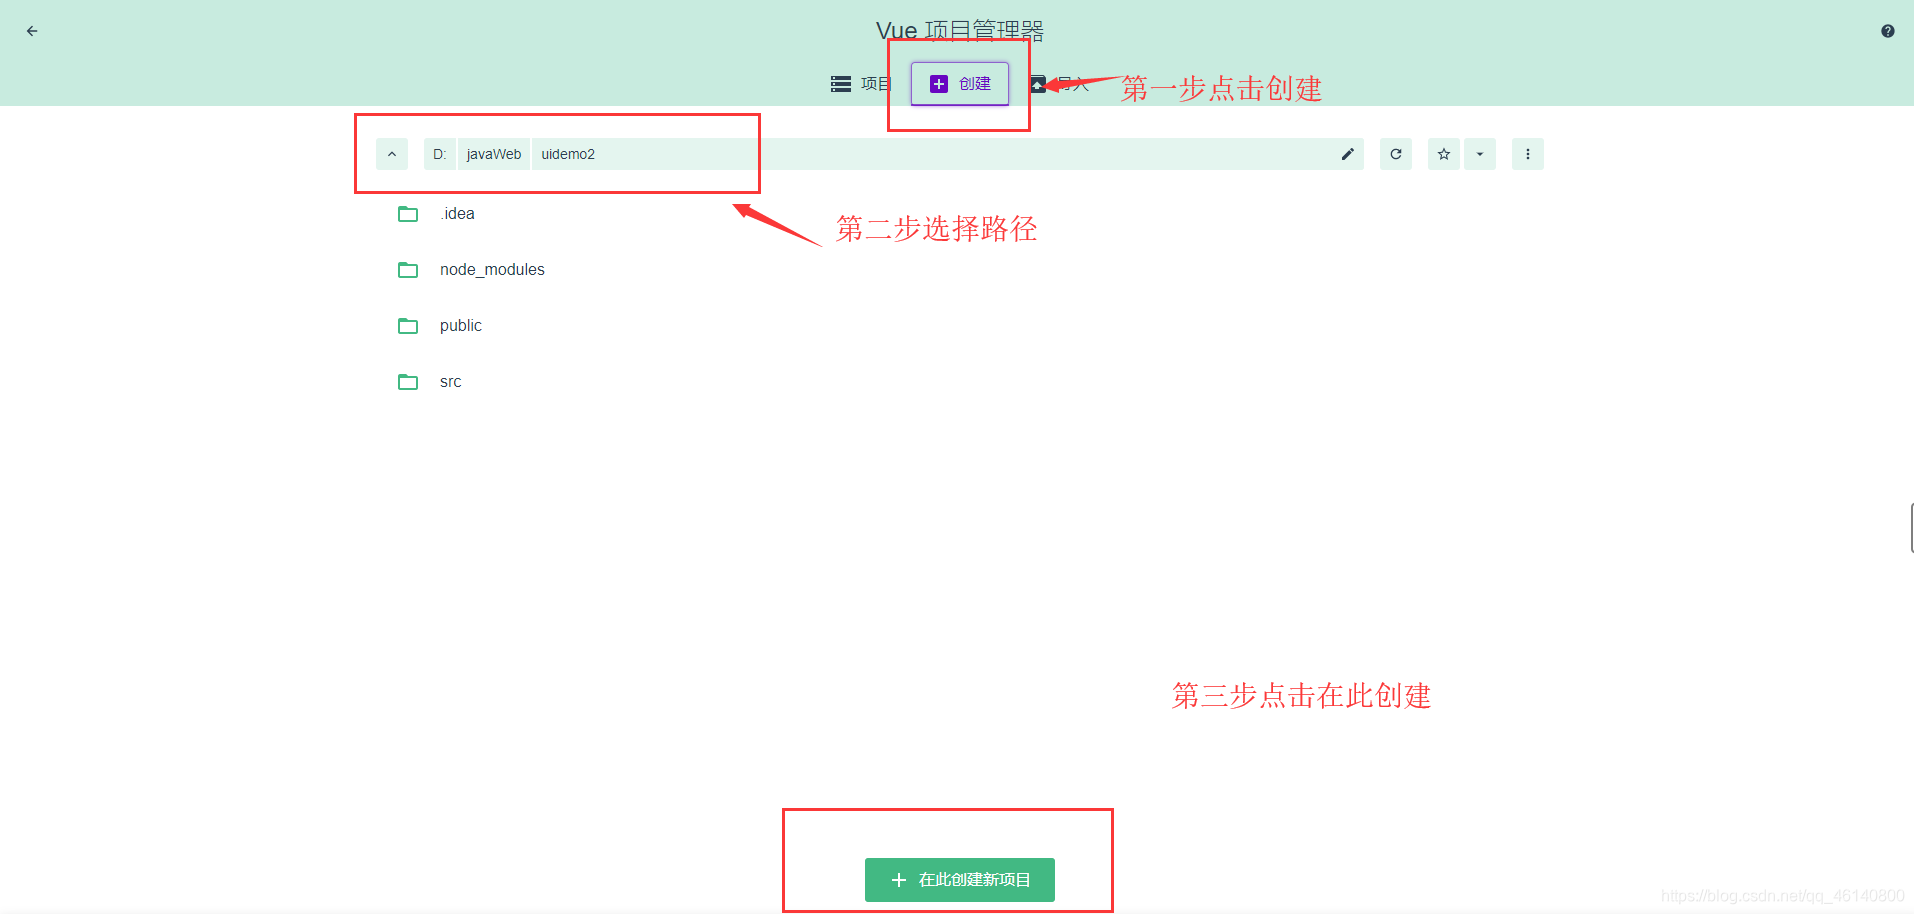
Task: Click the uidemo2 path segment
Action: point(568,154)
